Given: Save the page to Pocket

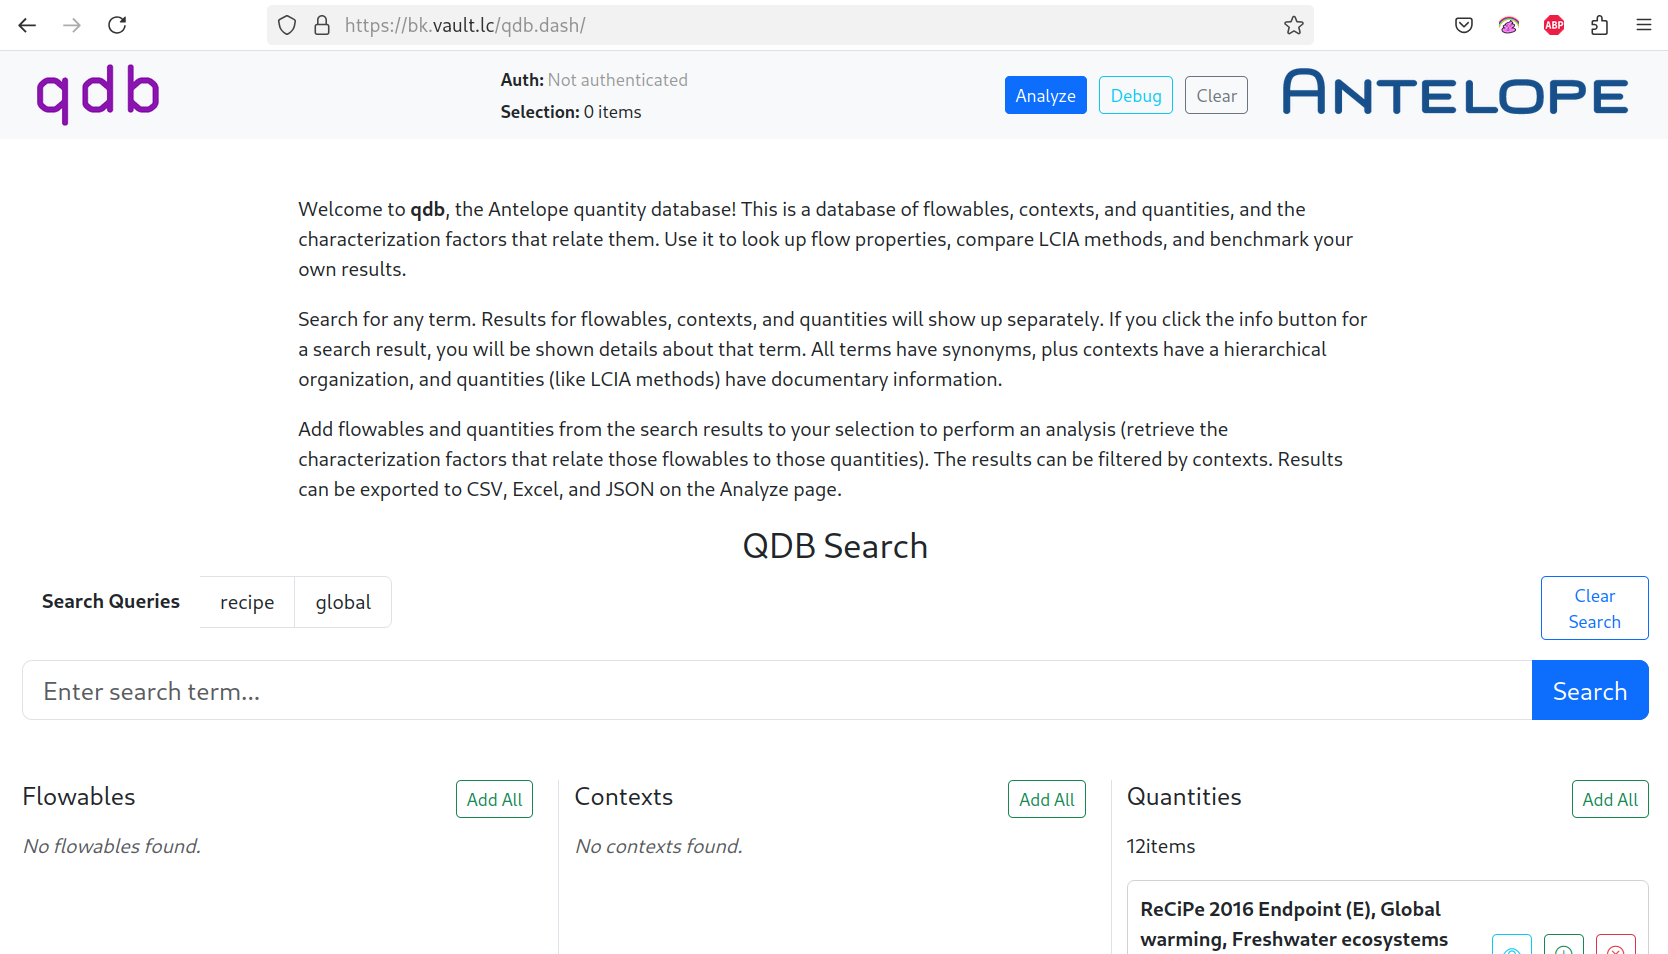Looking at the screenshot, I should [1463, 25].
